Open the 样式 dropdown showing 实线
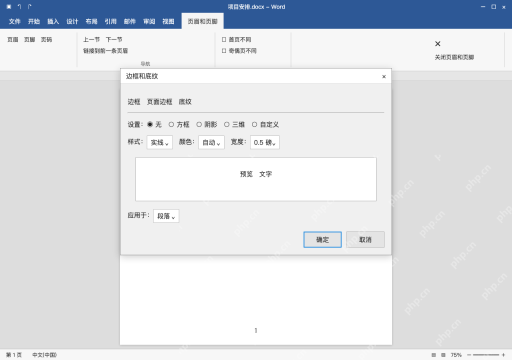Screen dimensions: 512x360 [160, 142]
